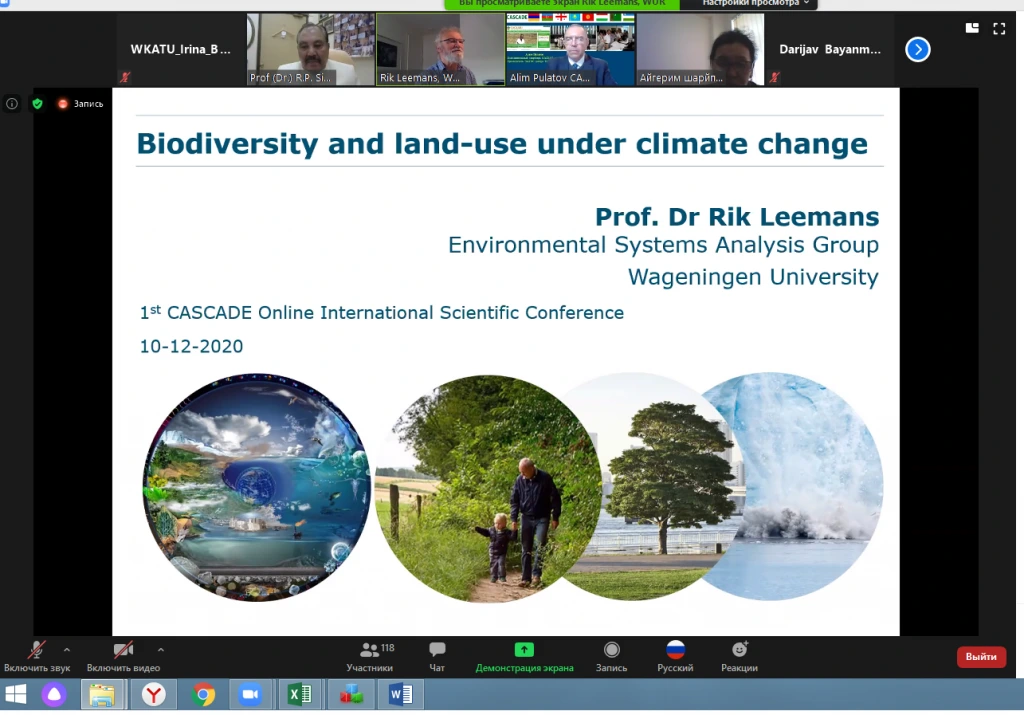Open the Реакции reactions menu

tap(739, 656)
